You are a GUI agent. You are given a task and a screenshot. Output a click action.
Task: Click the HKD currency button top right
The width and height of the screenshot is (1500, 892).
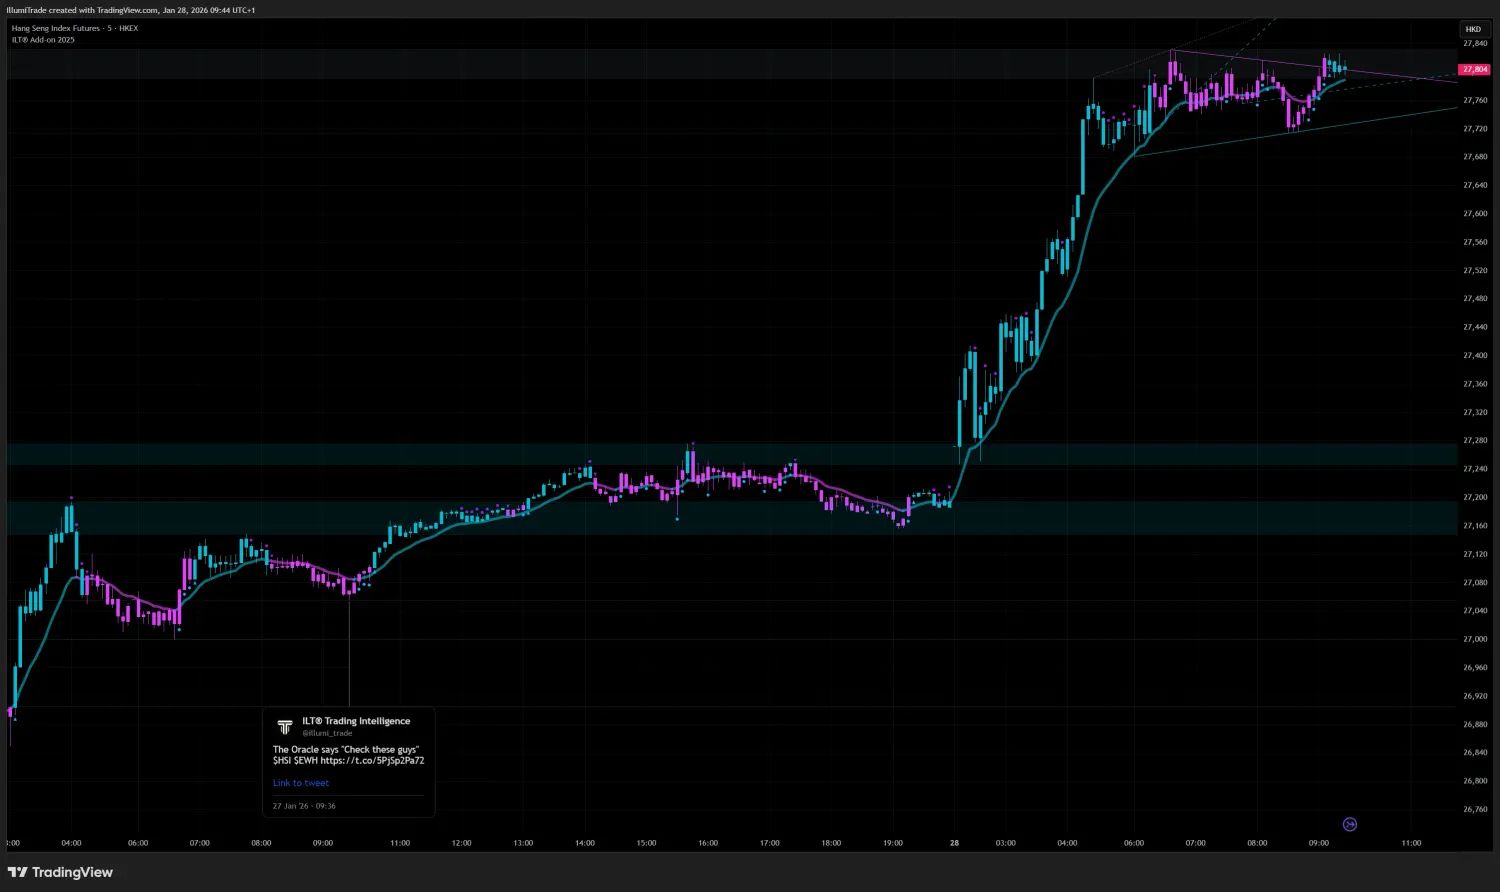click(1472, 29)
